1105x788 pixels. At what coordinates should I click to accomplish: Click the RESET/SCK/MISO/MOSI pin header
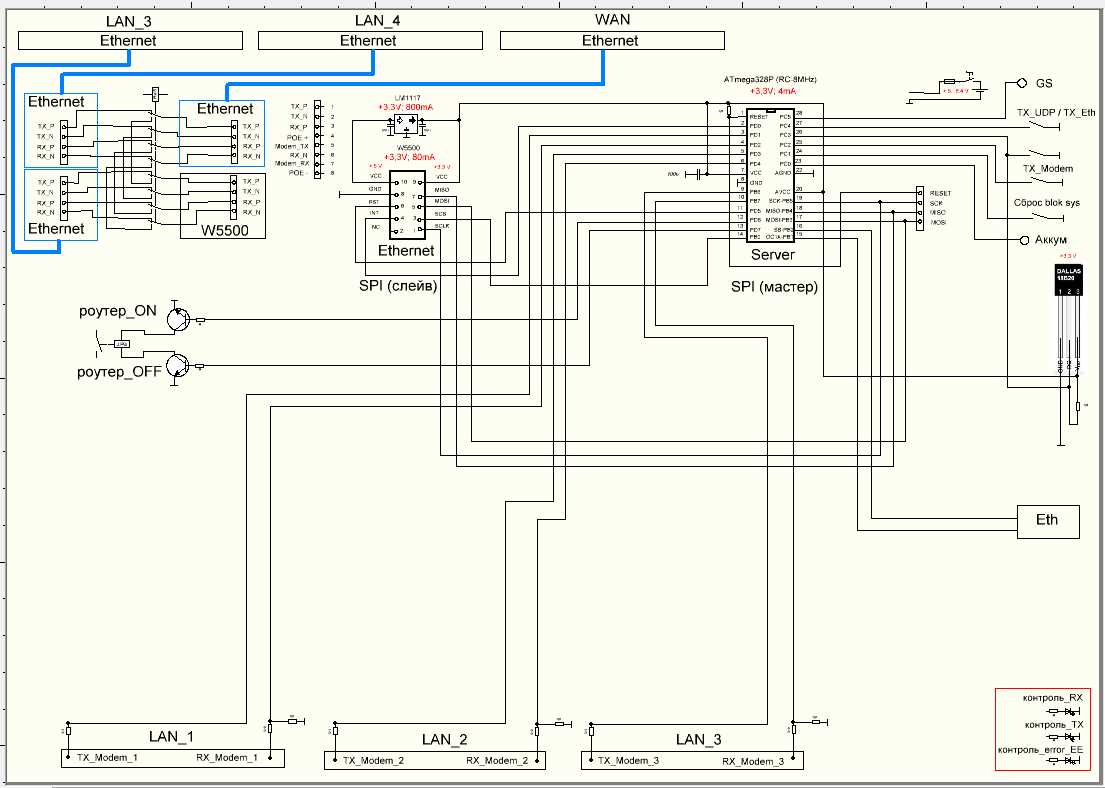[918, 208]
